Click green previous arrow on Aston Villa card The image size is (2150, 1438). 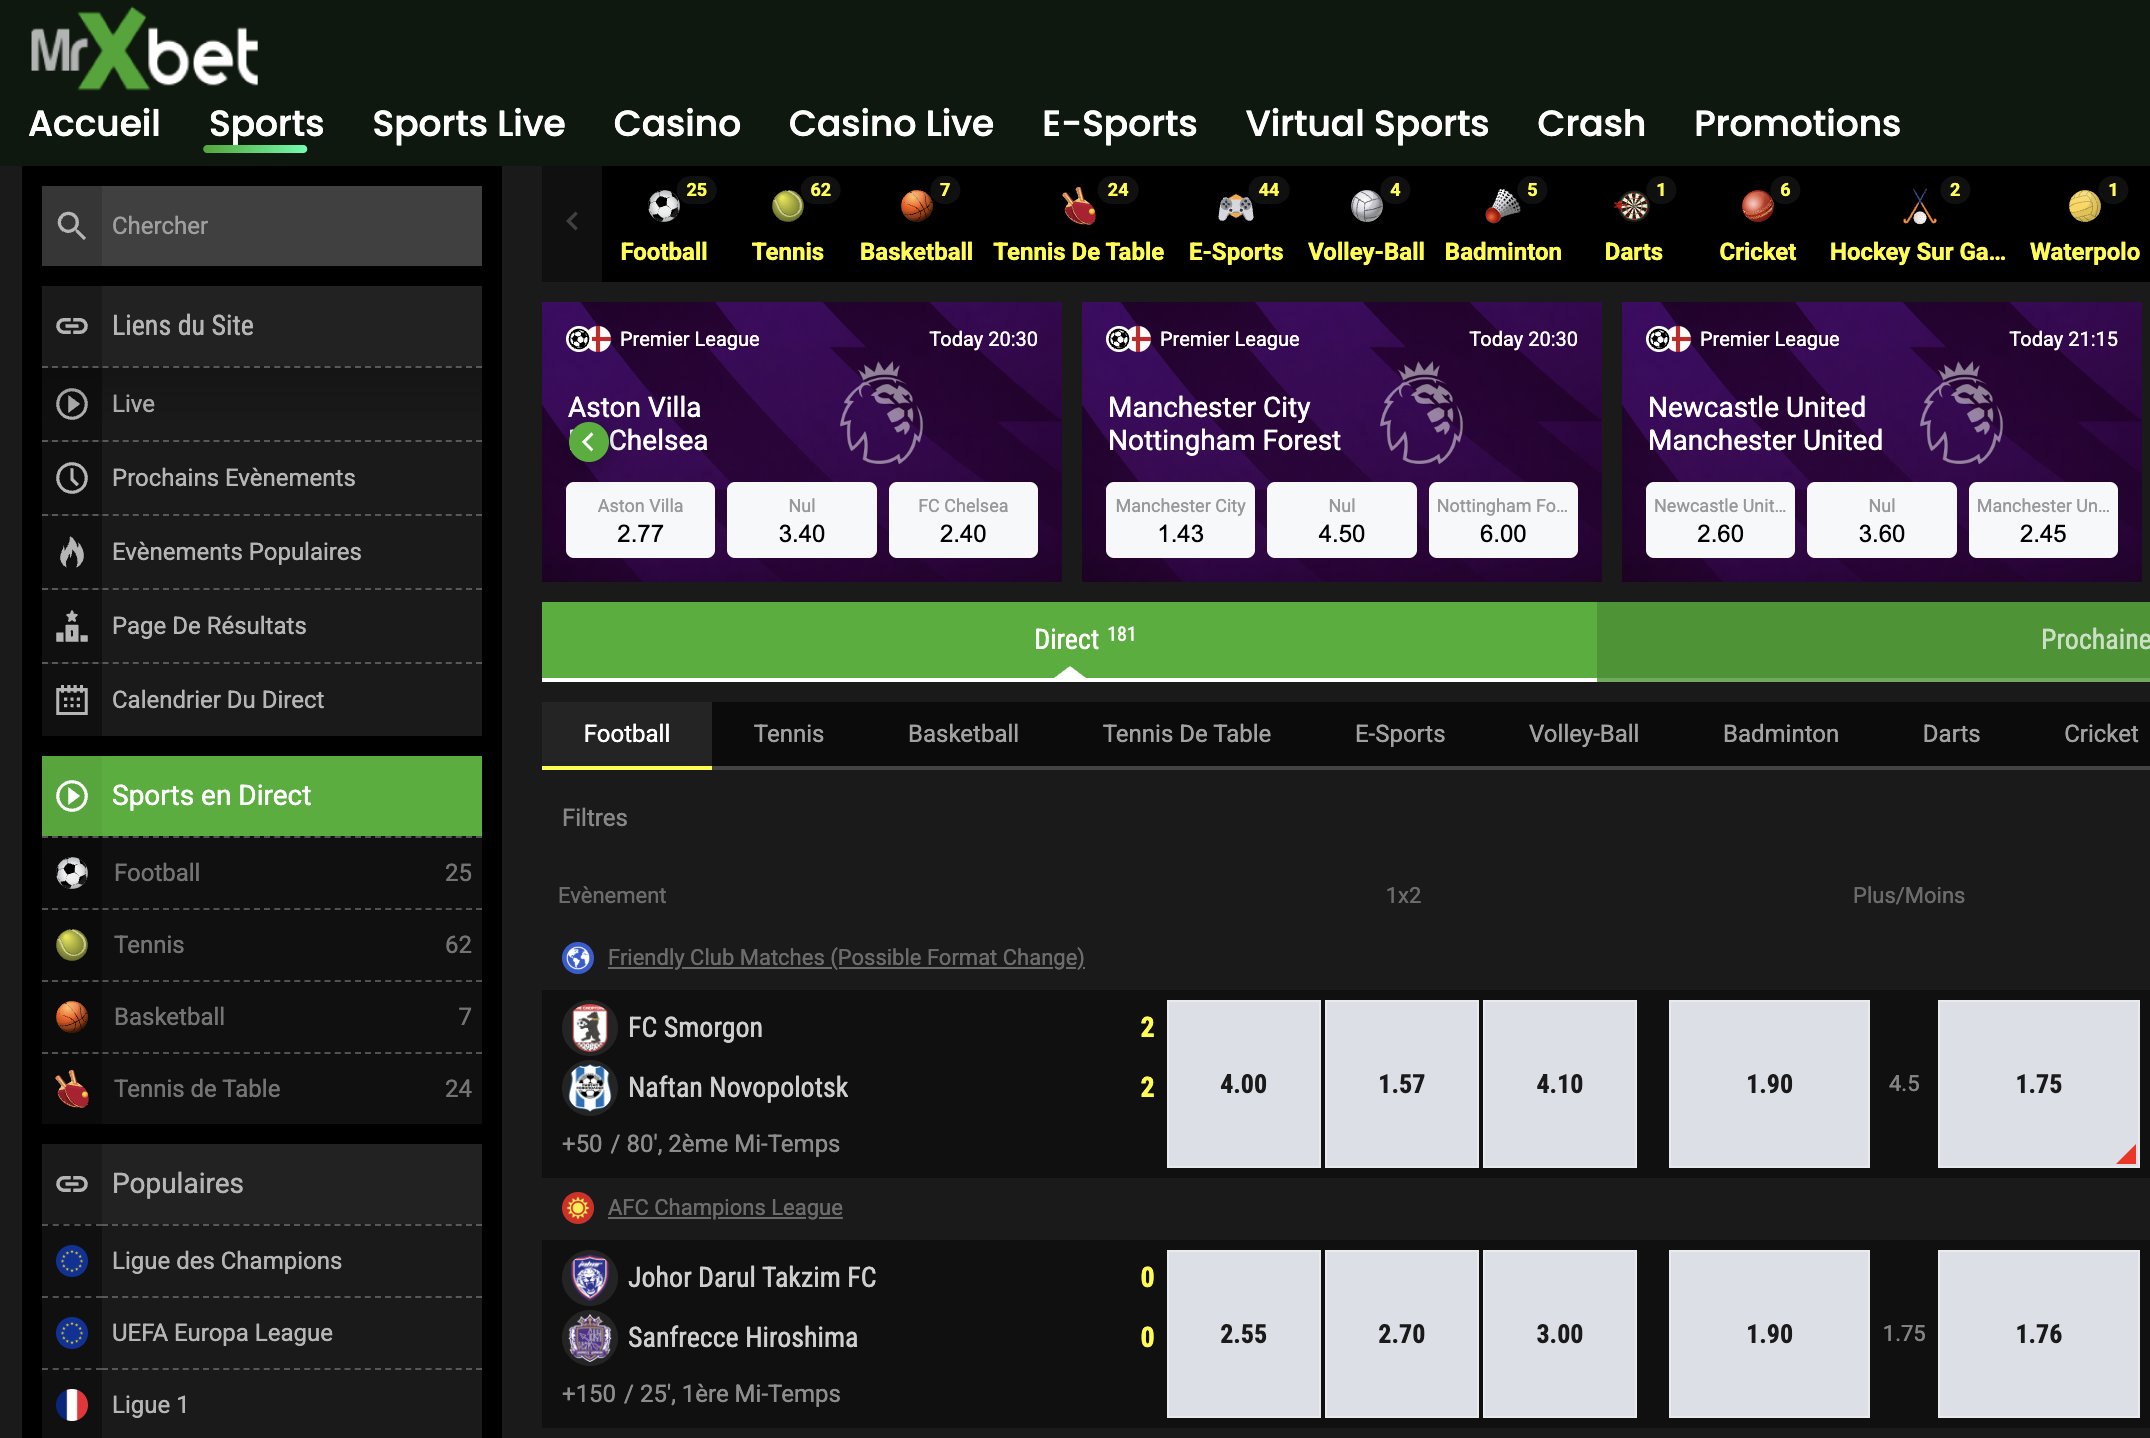coord(588,441)
